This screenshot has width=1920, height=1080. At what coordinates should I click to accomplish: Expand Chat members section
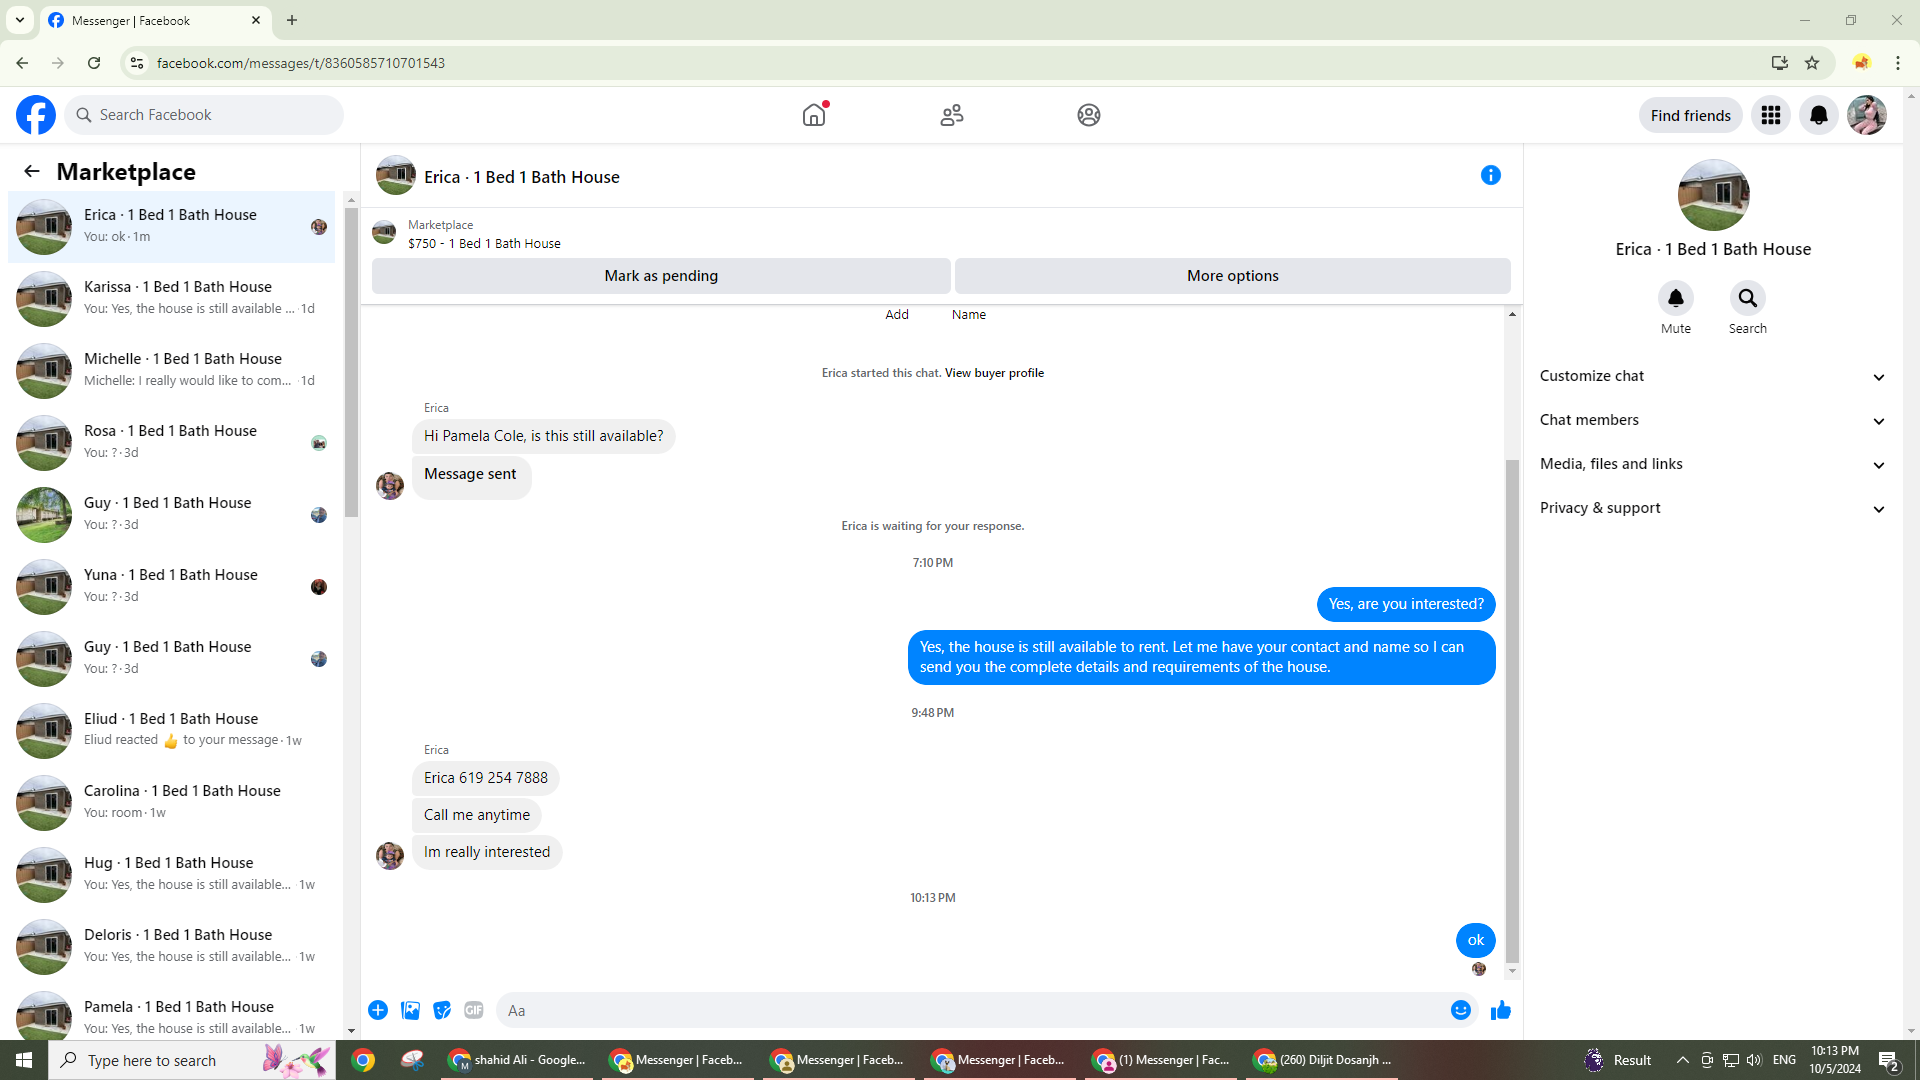point(1712,421)
